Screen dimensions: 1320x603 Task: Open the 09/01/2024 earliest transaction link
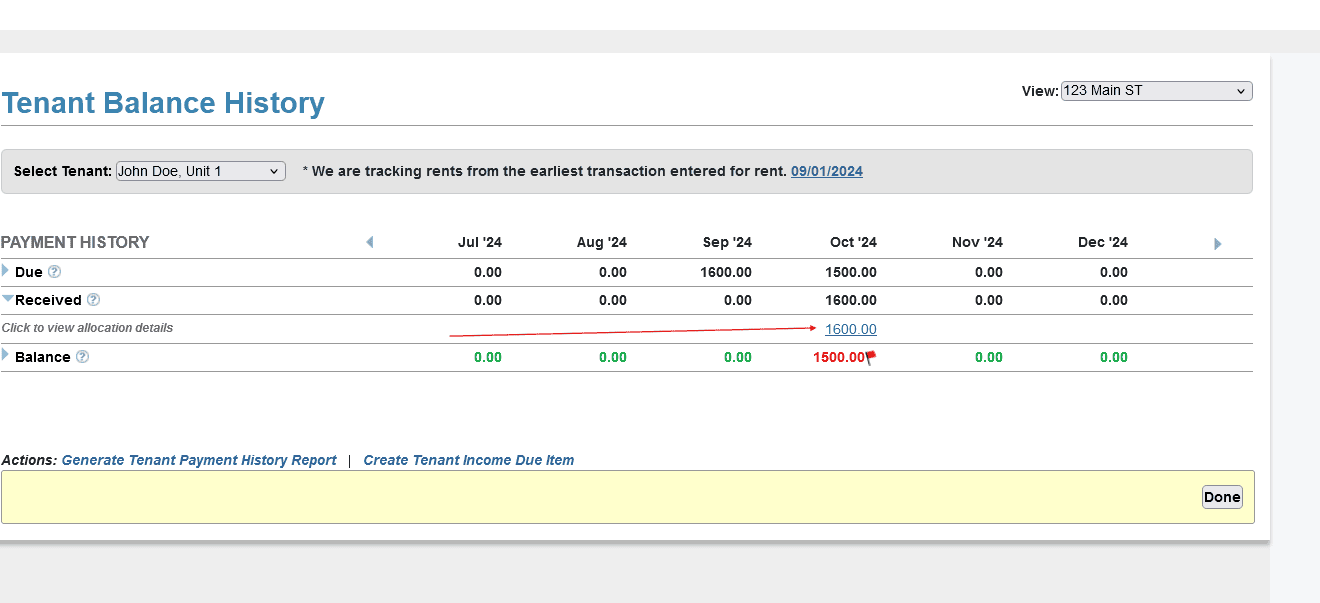(826, 171)
